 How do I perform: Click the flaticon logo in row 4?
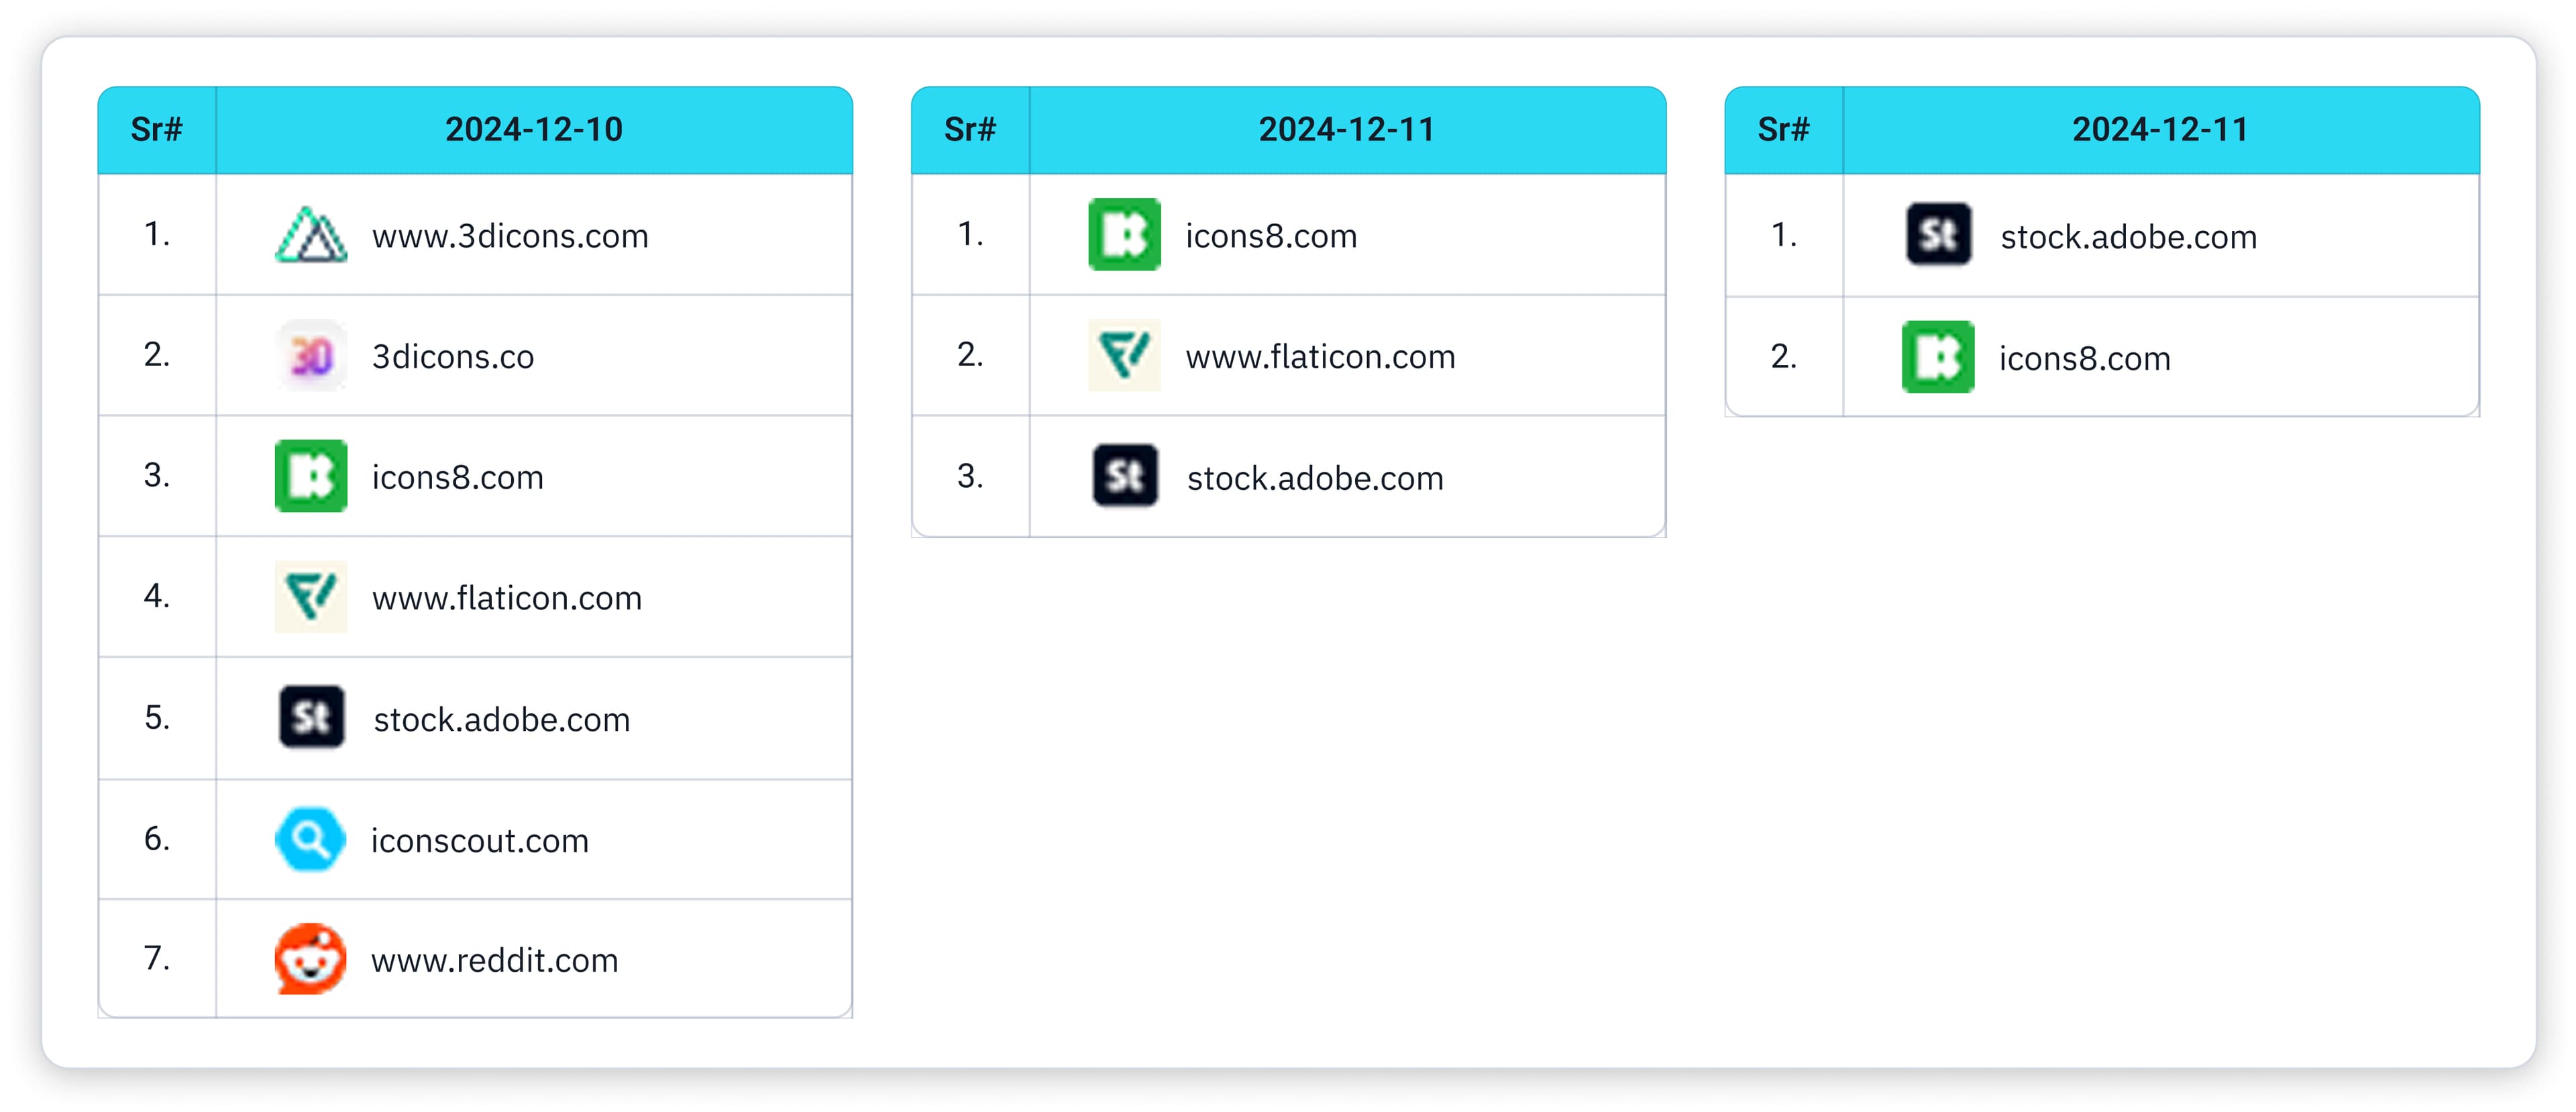pyautogui.click(x=311, y=597)
